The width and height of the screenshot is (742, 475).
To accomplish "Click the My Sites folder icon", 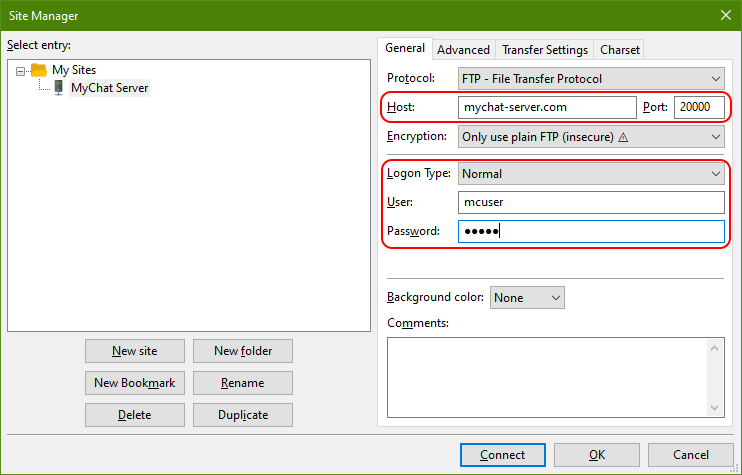I will [x=39, y=70].
